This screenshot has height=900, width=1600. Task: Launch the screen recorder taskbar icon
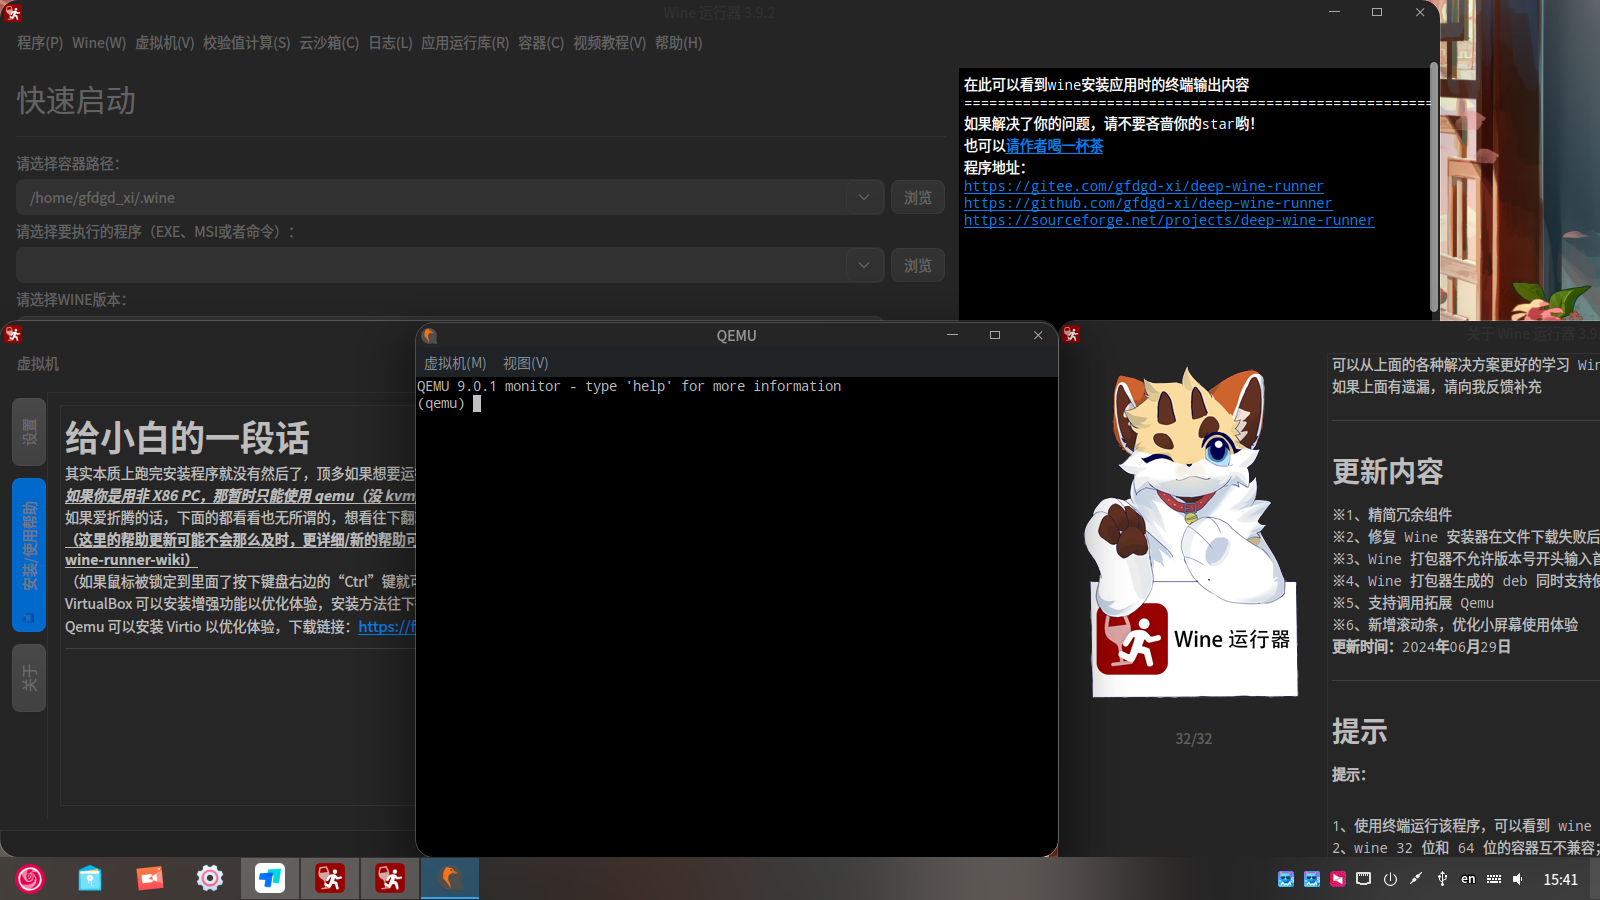(150, 879)
